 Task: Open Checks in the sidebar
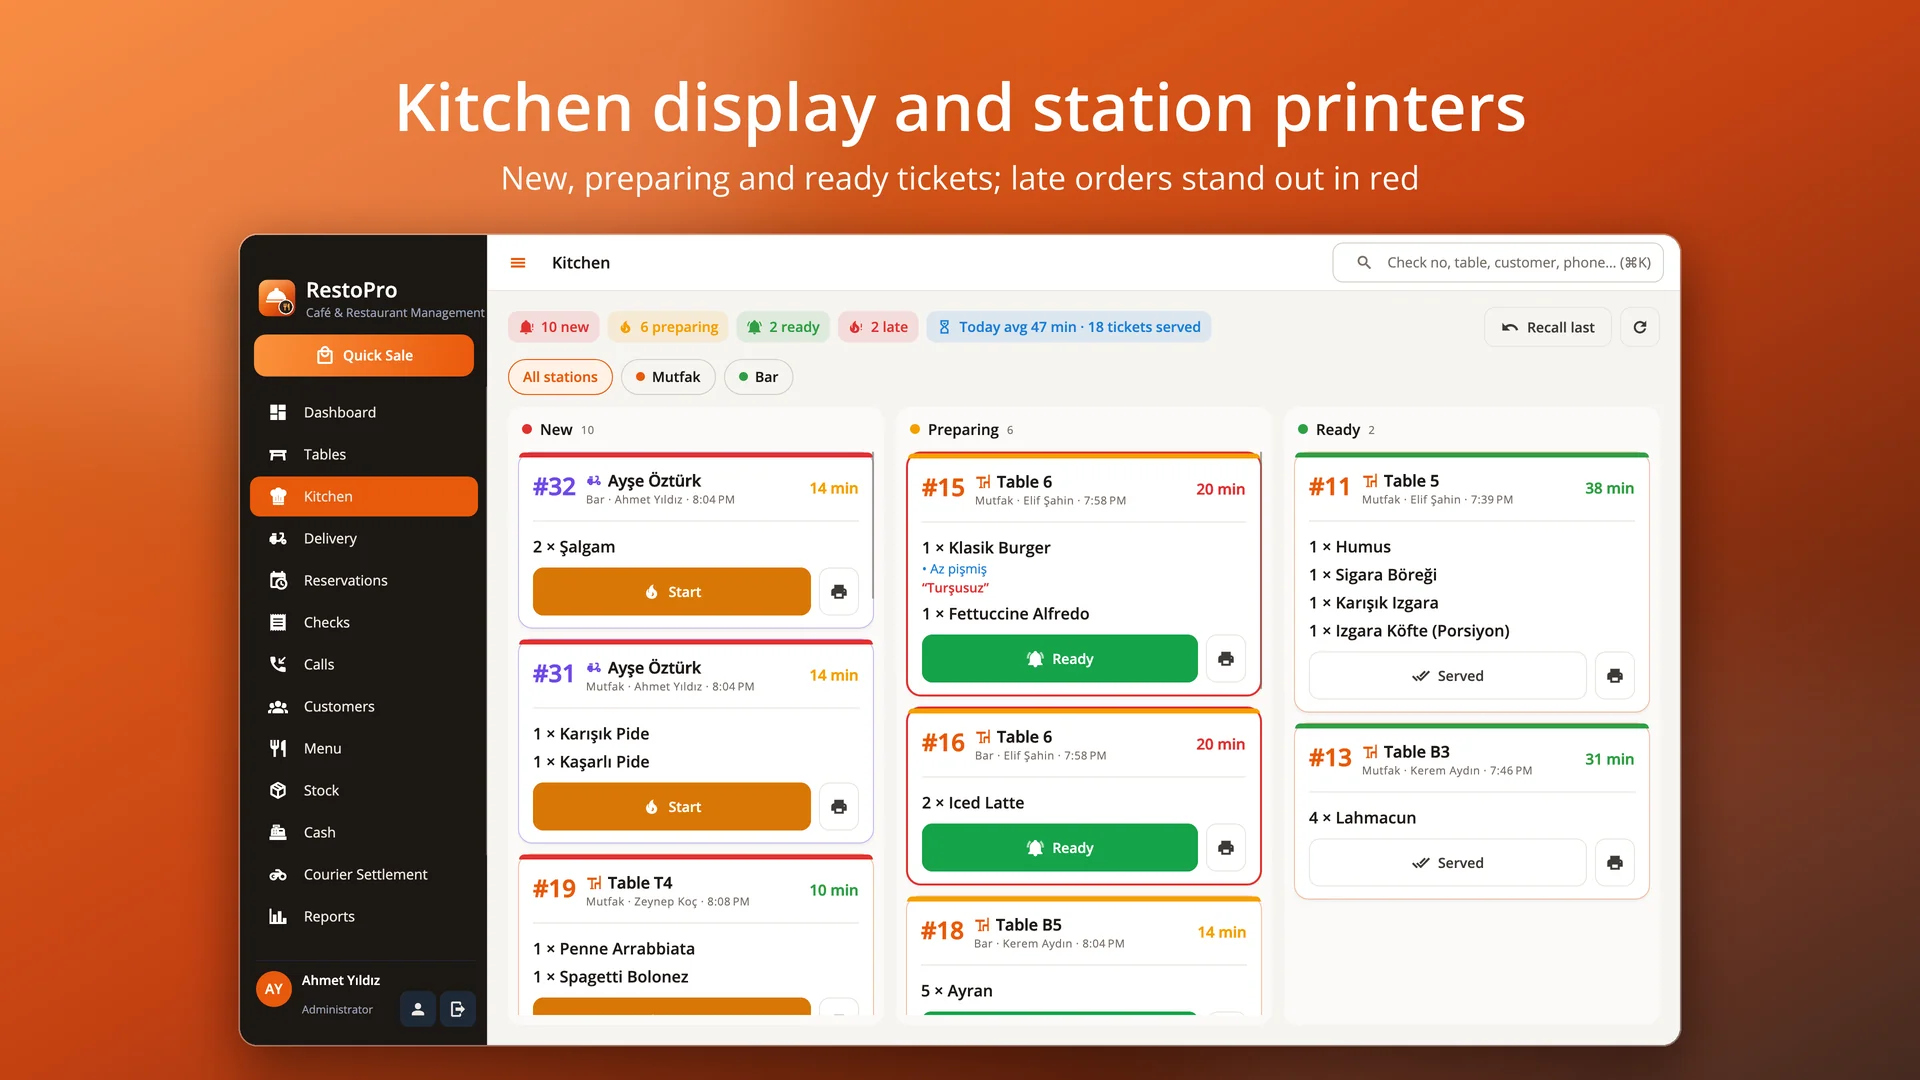[364, 622]
